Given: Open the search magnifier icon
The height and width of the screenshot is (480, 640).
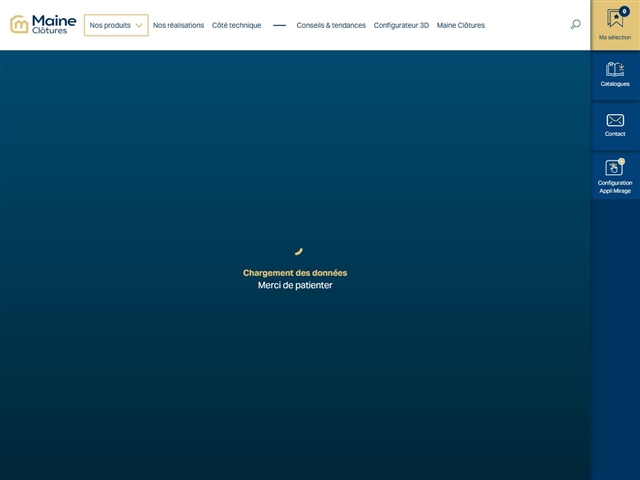Looking at the screenshot, I should [575, 24].
